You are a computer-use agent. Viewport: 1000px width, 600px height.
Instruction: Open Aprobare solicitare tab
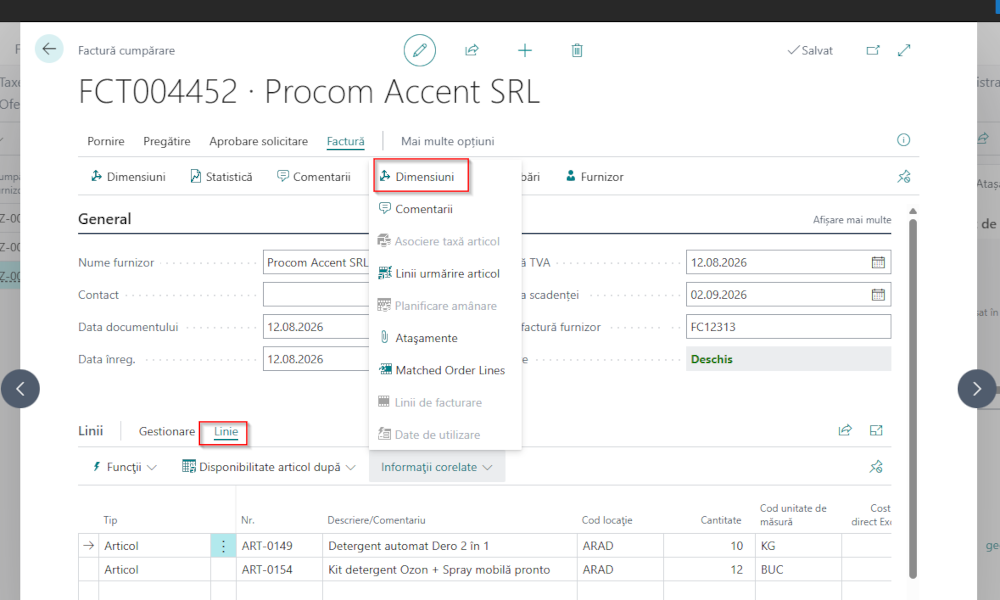258,141
